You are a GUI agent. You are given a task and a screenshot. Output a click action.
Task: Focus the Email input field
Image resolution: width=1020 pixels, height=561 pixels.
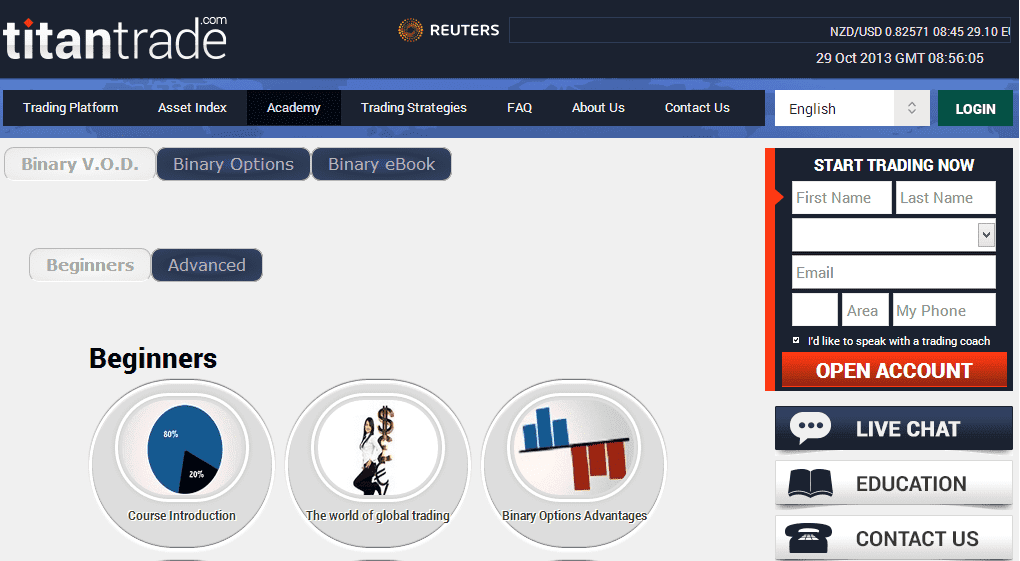pos(894,272)
